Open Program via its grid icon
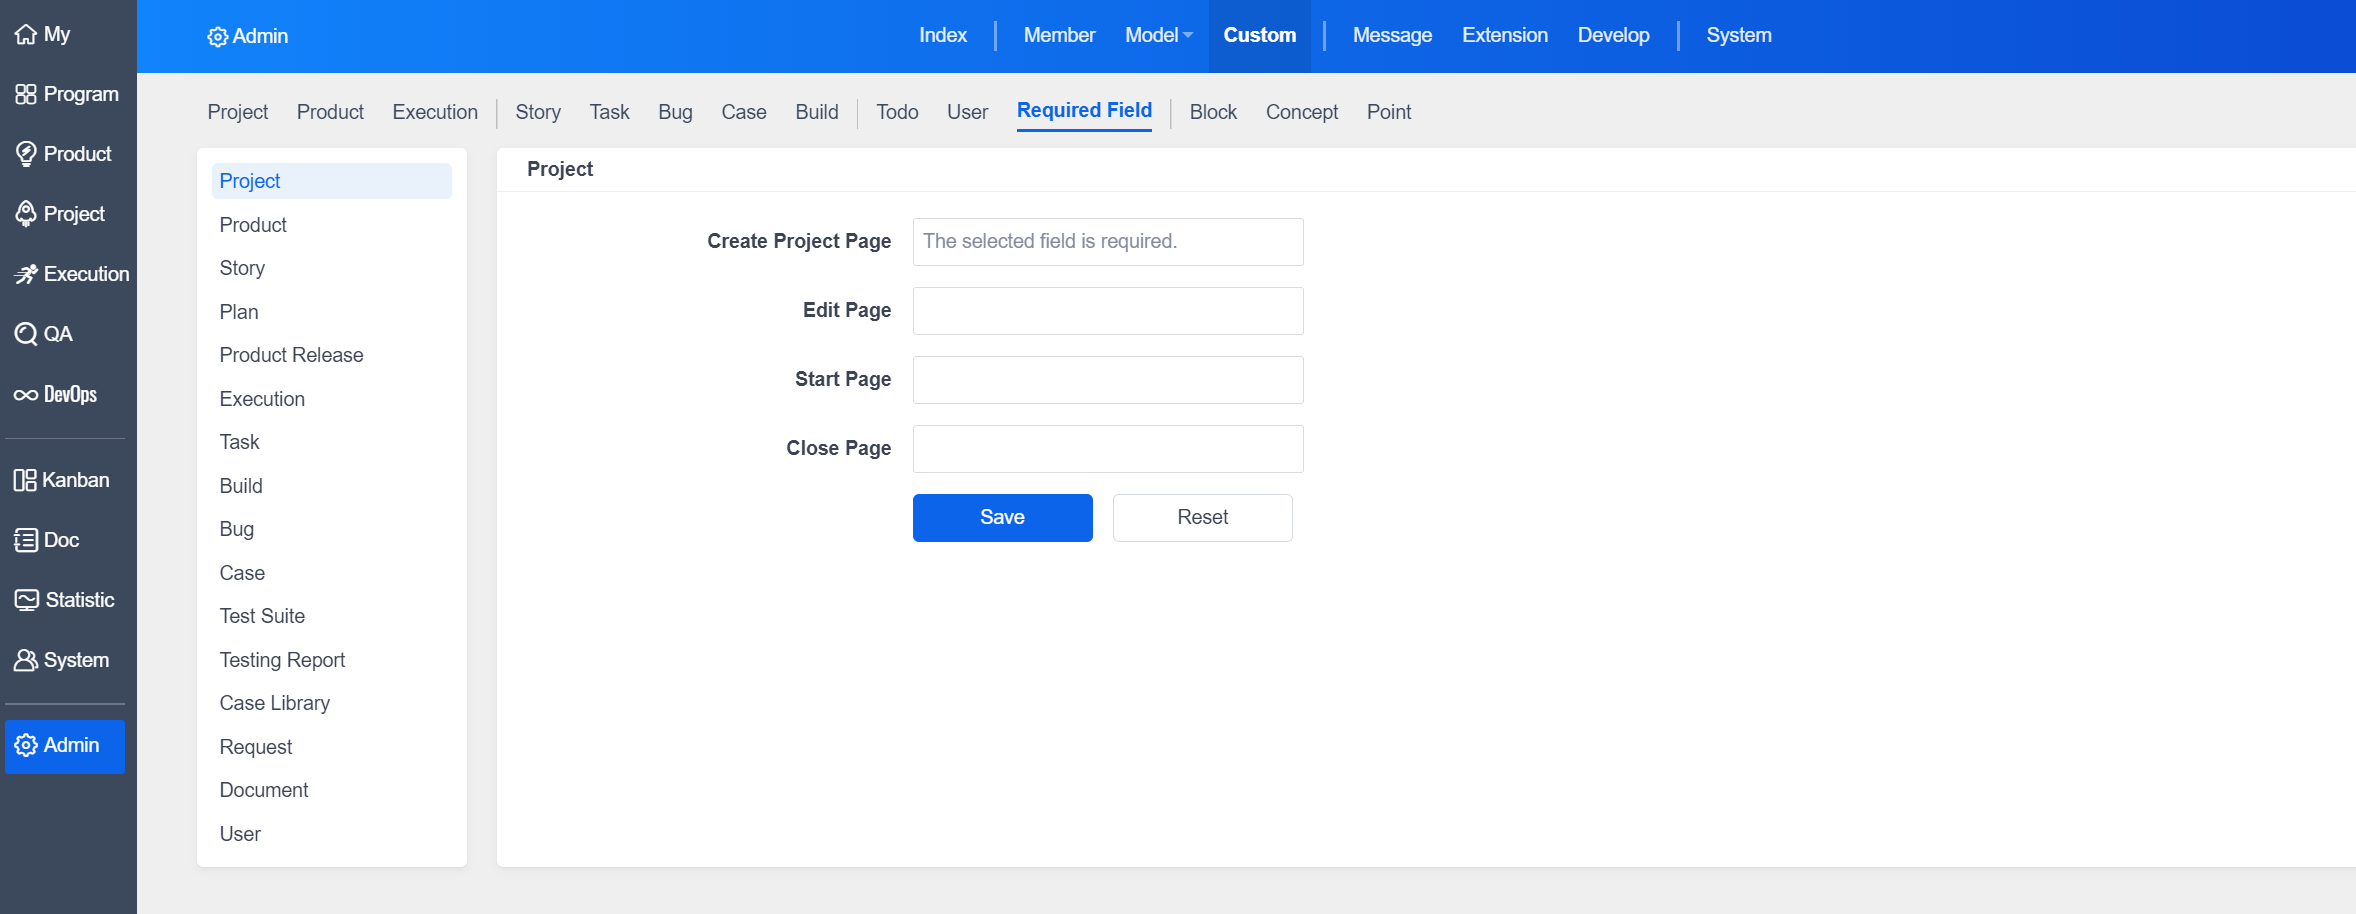The image size is (2356, 914). (x=25, y=94)
